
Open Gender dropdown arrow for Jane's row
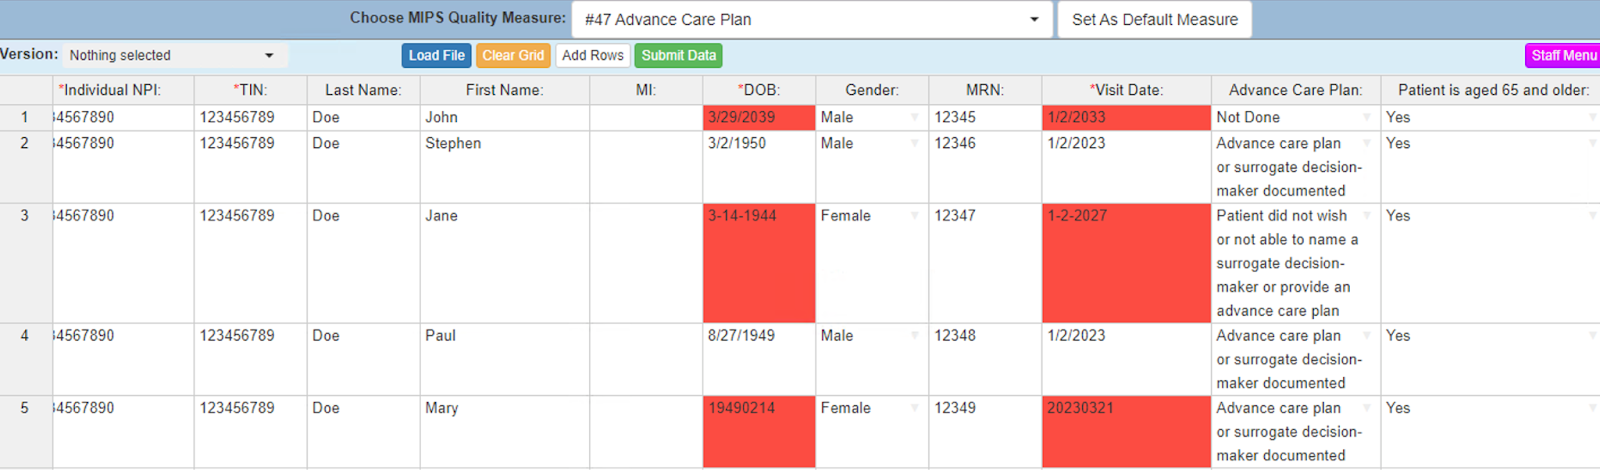914,216
